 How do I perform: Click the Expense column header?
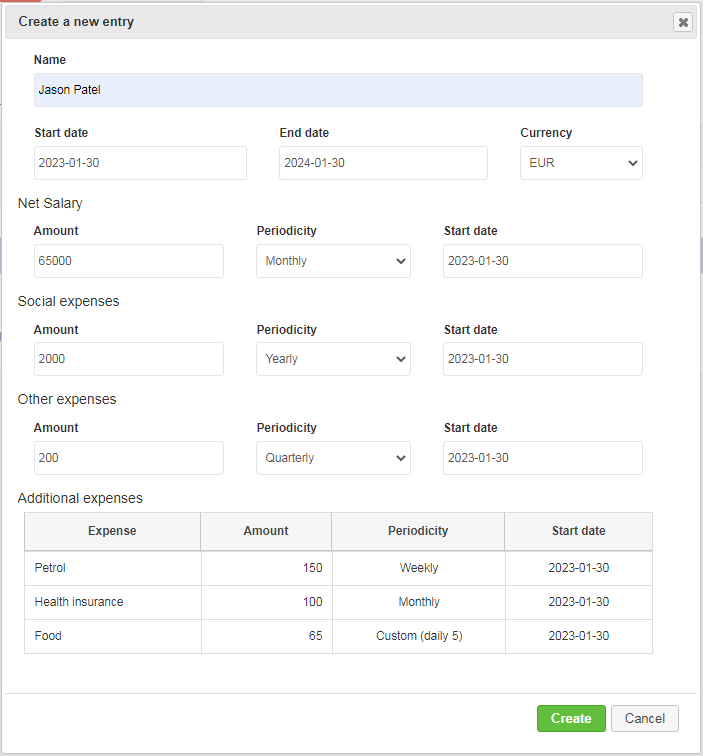point(112,531)
